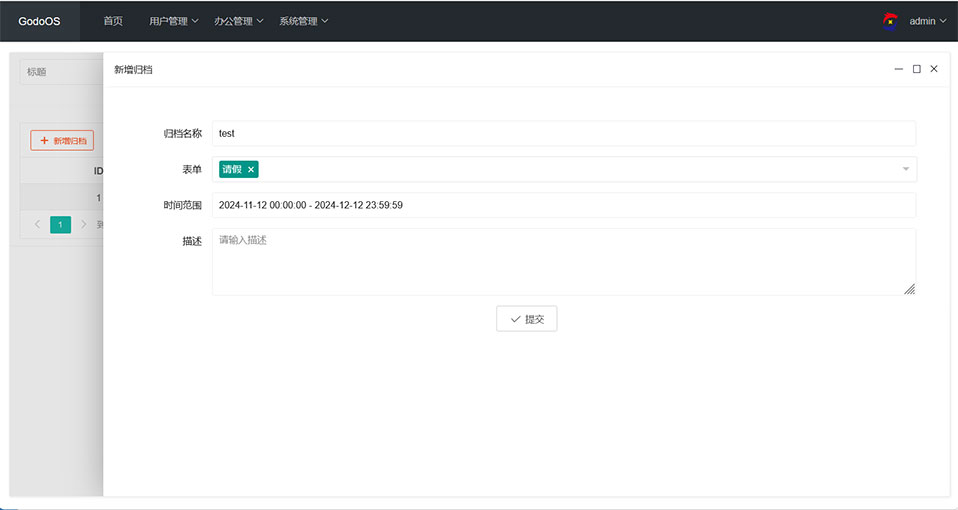This screenshot has width=958, height=510.
Task: Click the GodoOS logo
Action: click(x=39, y=21)
